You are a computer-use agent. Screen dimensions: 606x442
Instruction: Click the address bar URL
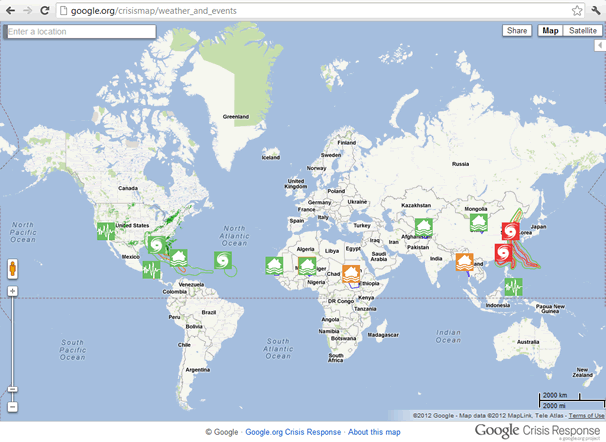153,11
